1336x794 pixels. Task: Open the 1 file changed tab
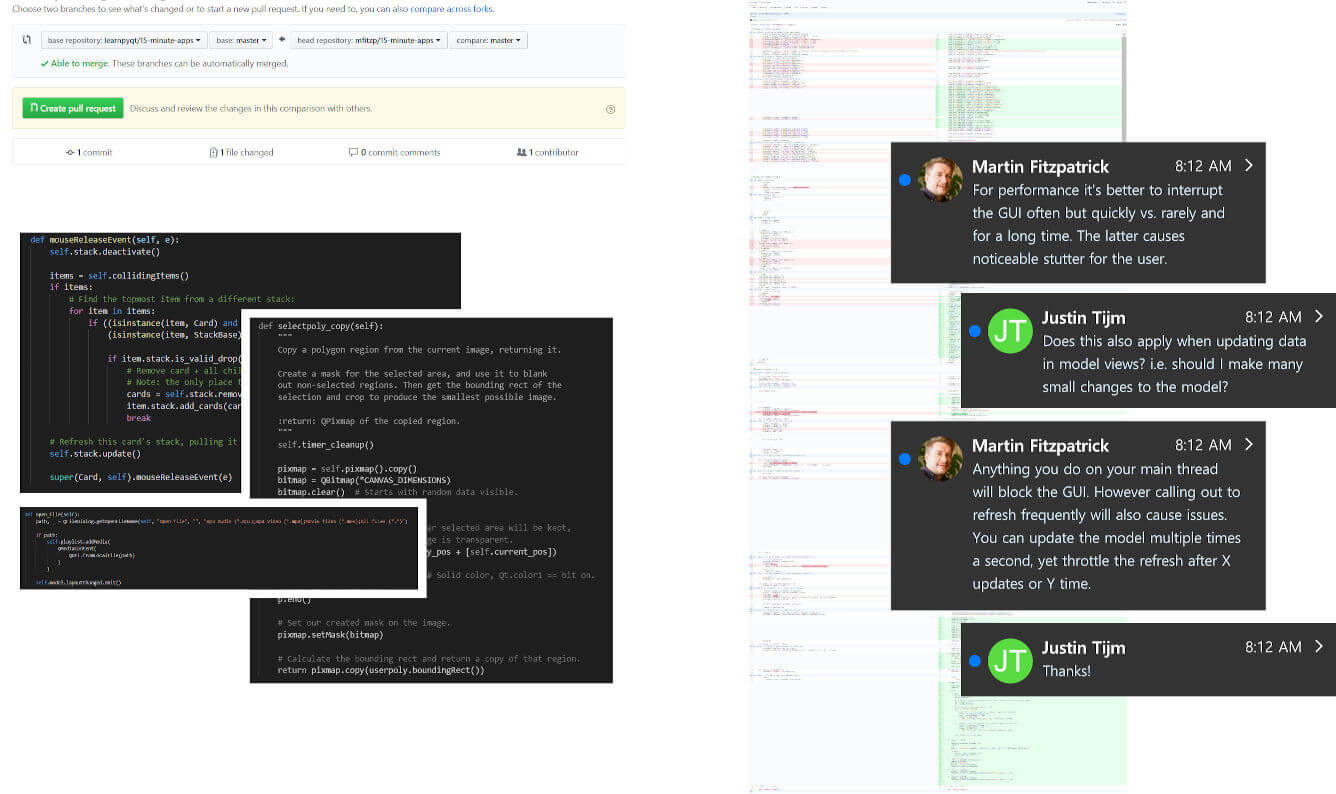point(241,152)
